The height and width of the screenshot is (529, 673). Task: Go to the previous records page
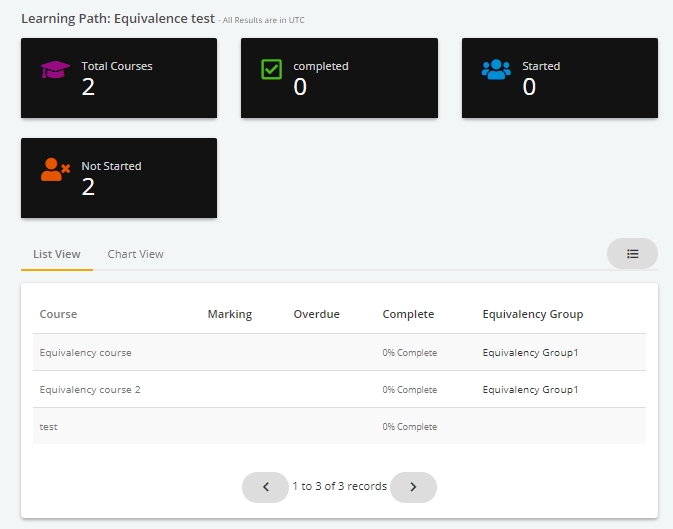point(265,487)
